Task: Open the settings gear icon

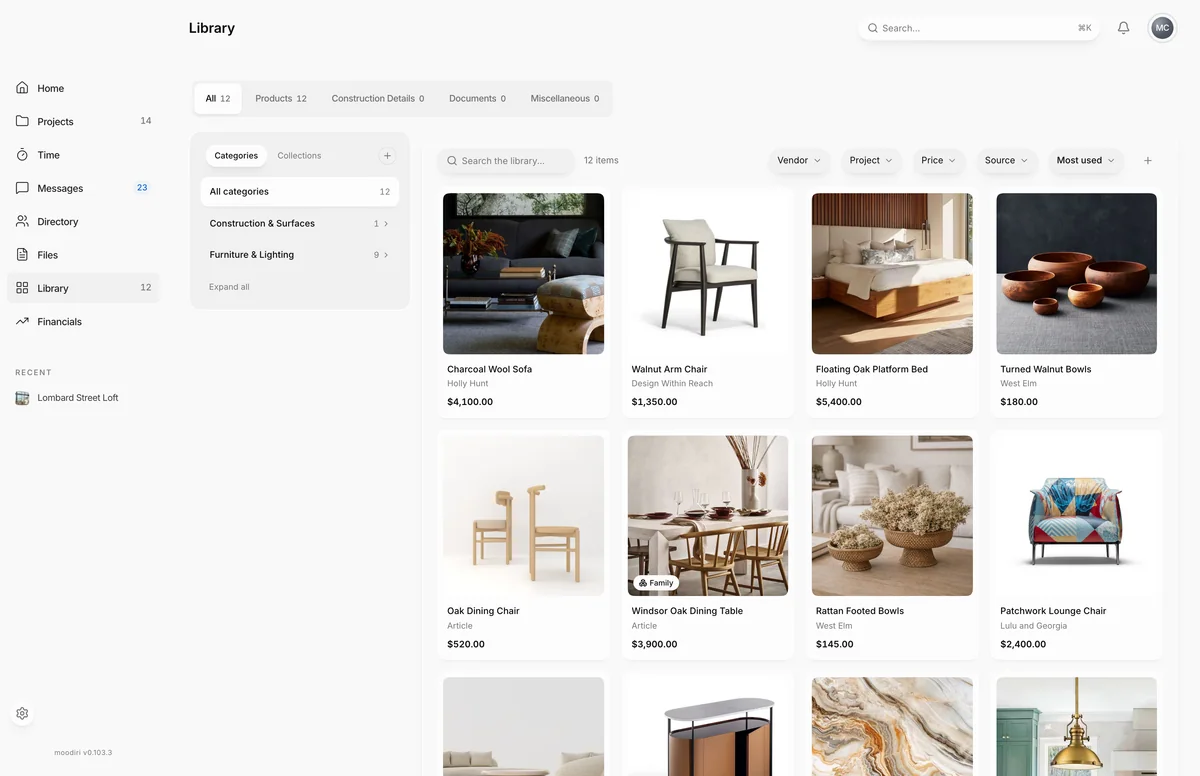Action: 22,714
